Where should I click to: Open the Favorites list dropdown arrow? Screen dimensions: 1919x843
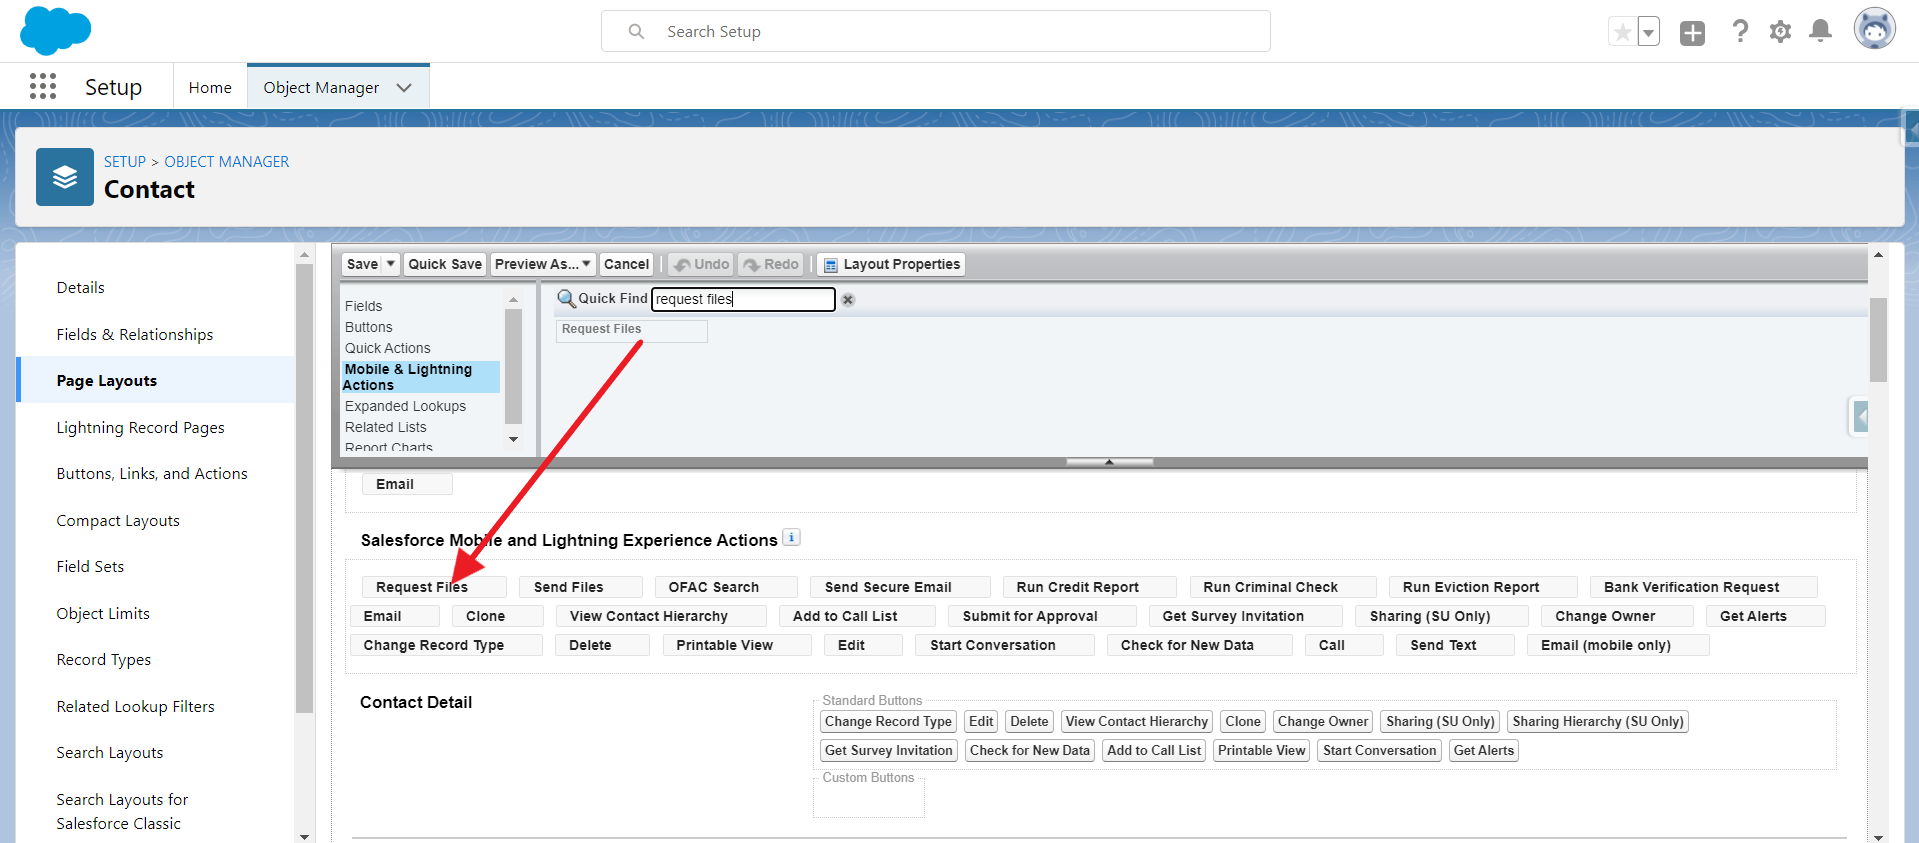point(1648,32)
